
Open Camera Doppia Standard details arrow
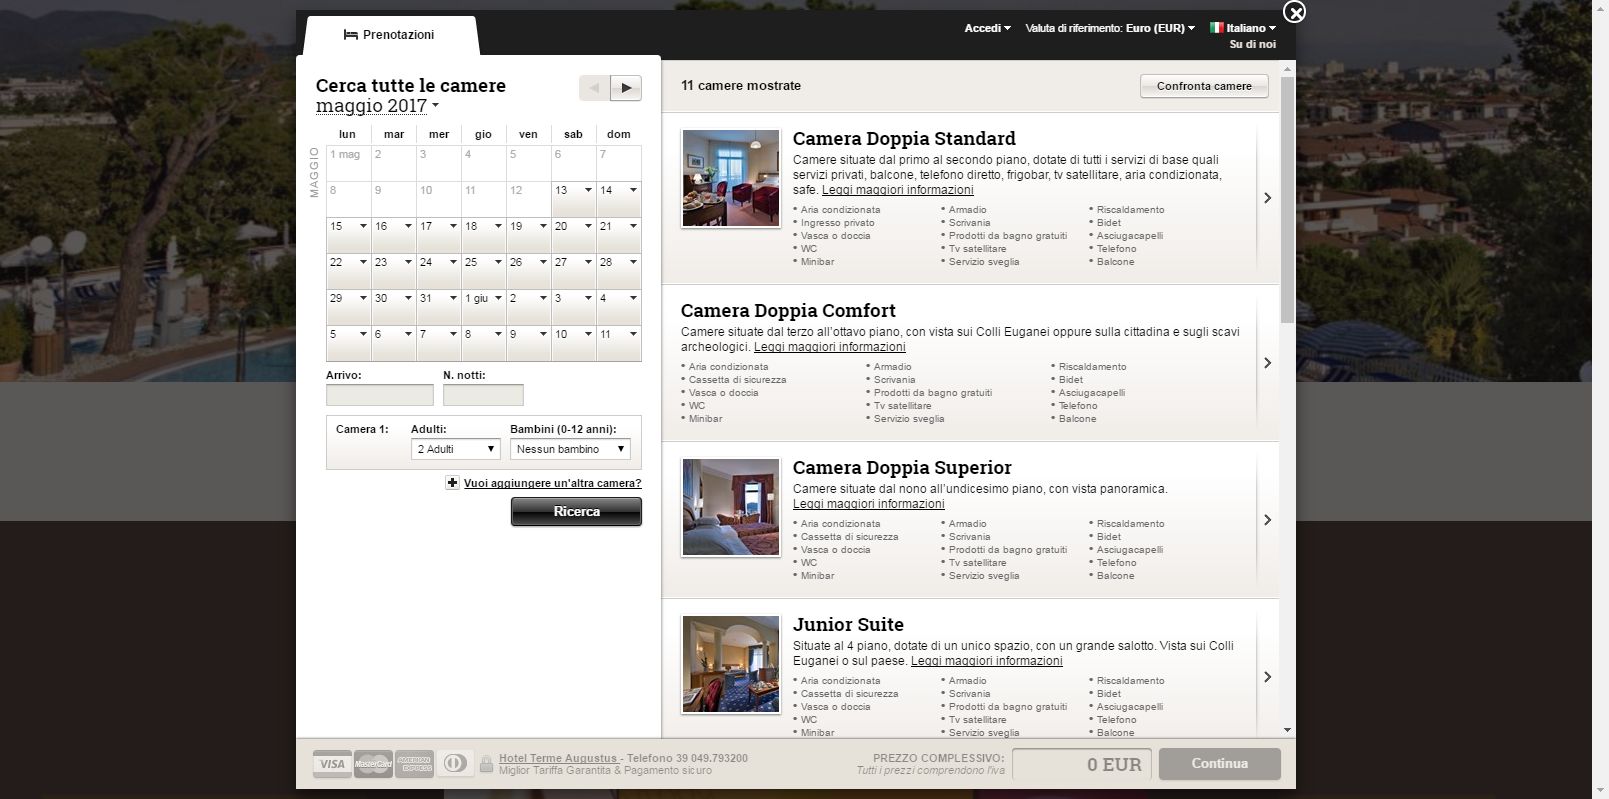(1267, 198)
